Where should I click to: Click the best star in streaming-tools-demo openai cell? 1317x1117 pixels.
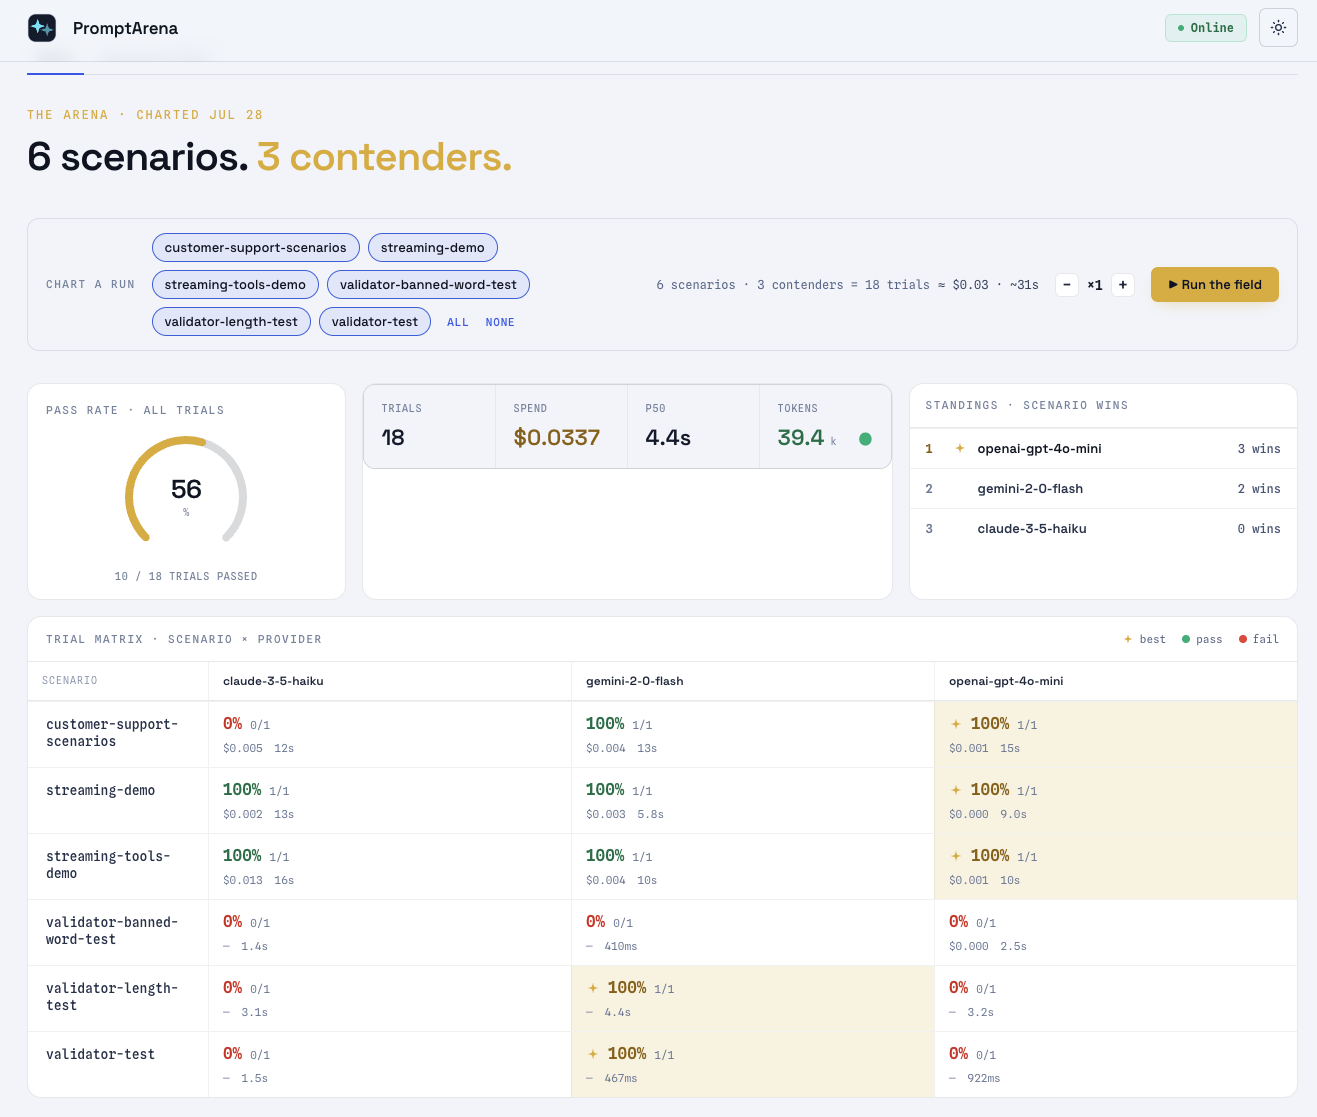tap(956, 856)
